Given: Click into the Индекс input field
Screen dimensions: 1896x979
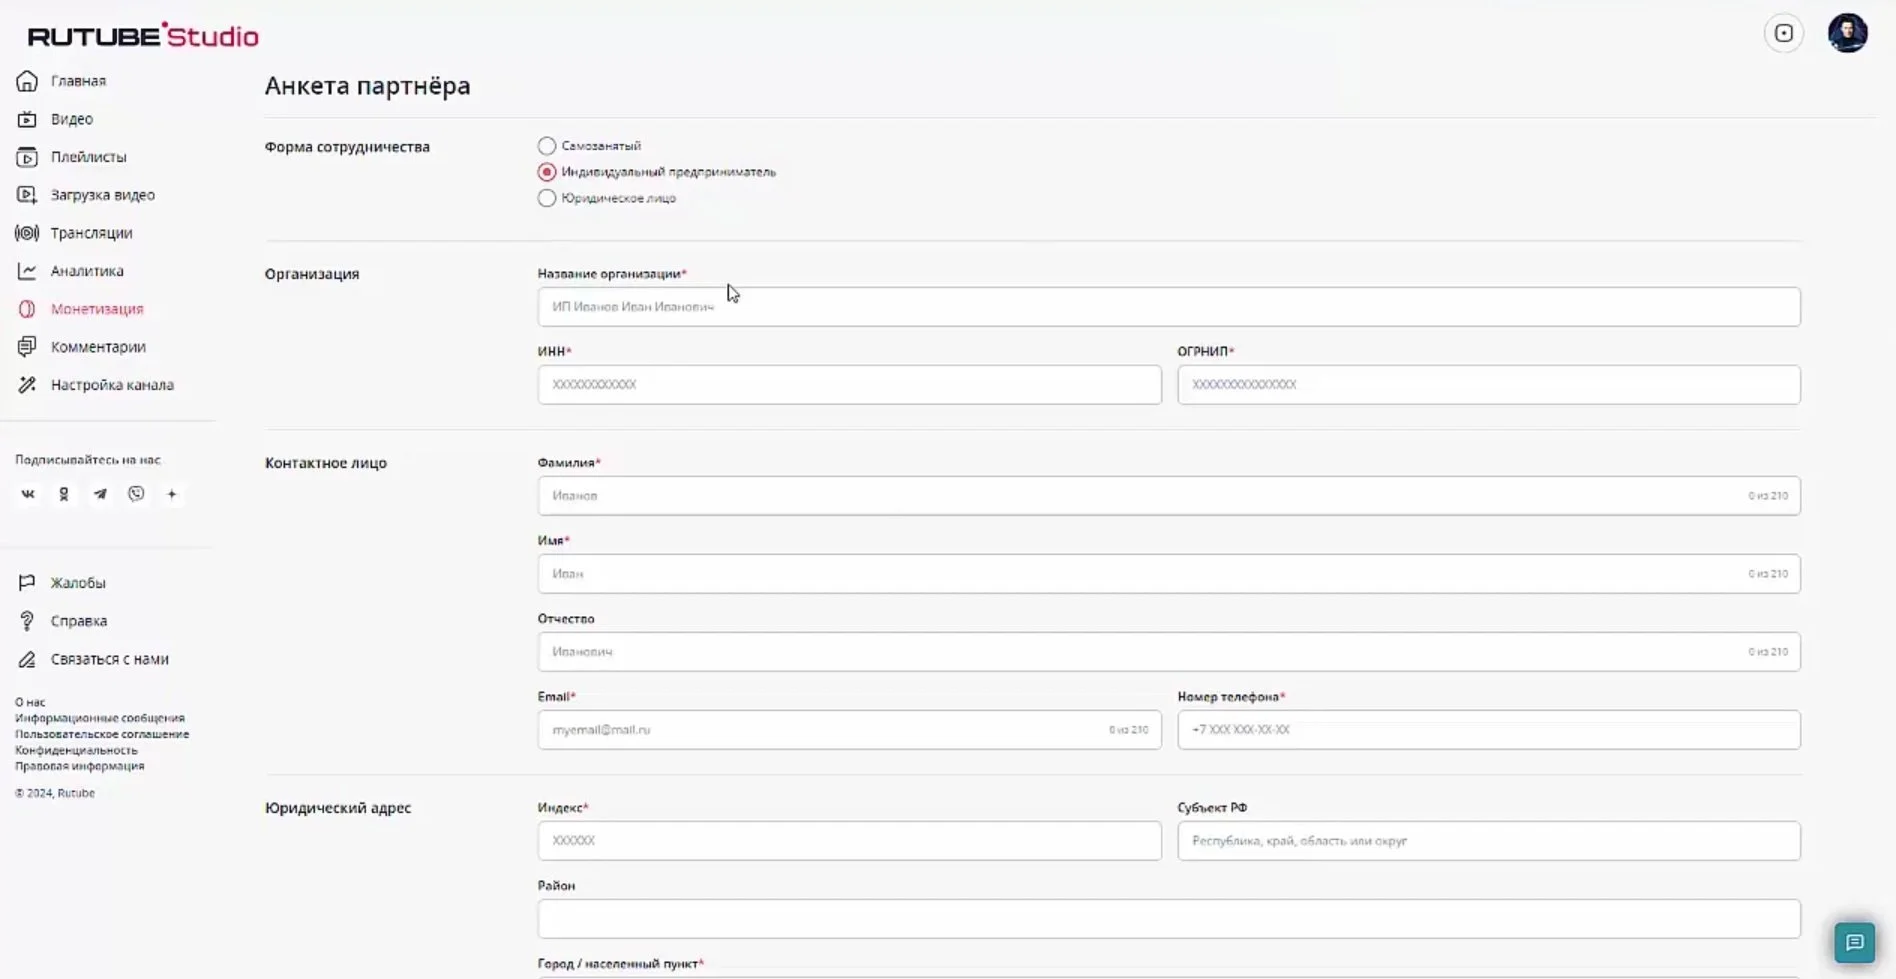Looking at the screenshot, I should click(850, 841).
